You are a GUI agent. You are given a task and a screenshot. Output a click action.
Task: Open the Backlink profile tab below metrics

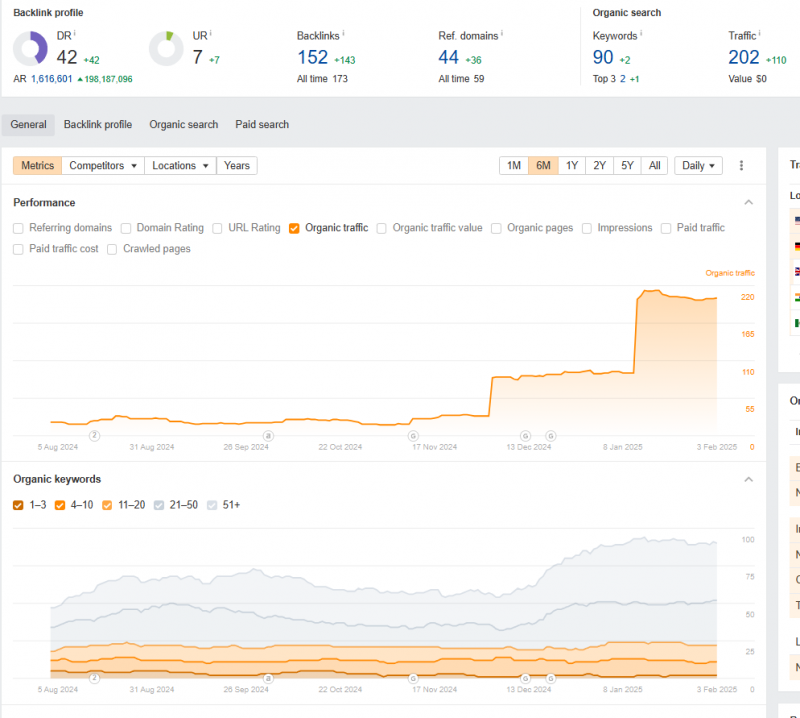pyautogui.click(x=98, y=125)
